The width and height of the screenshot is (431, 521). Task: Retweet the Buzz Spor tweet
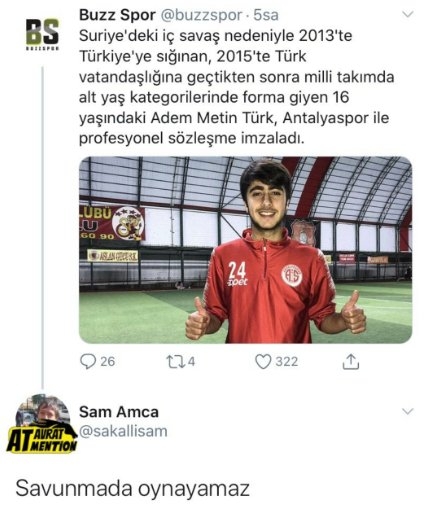point(174,362)
